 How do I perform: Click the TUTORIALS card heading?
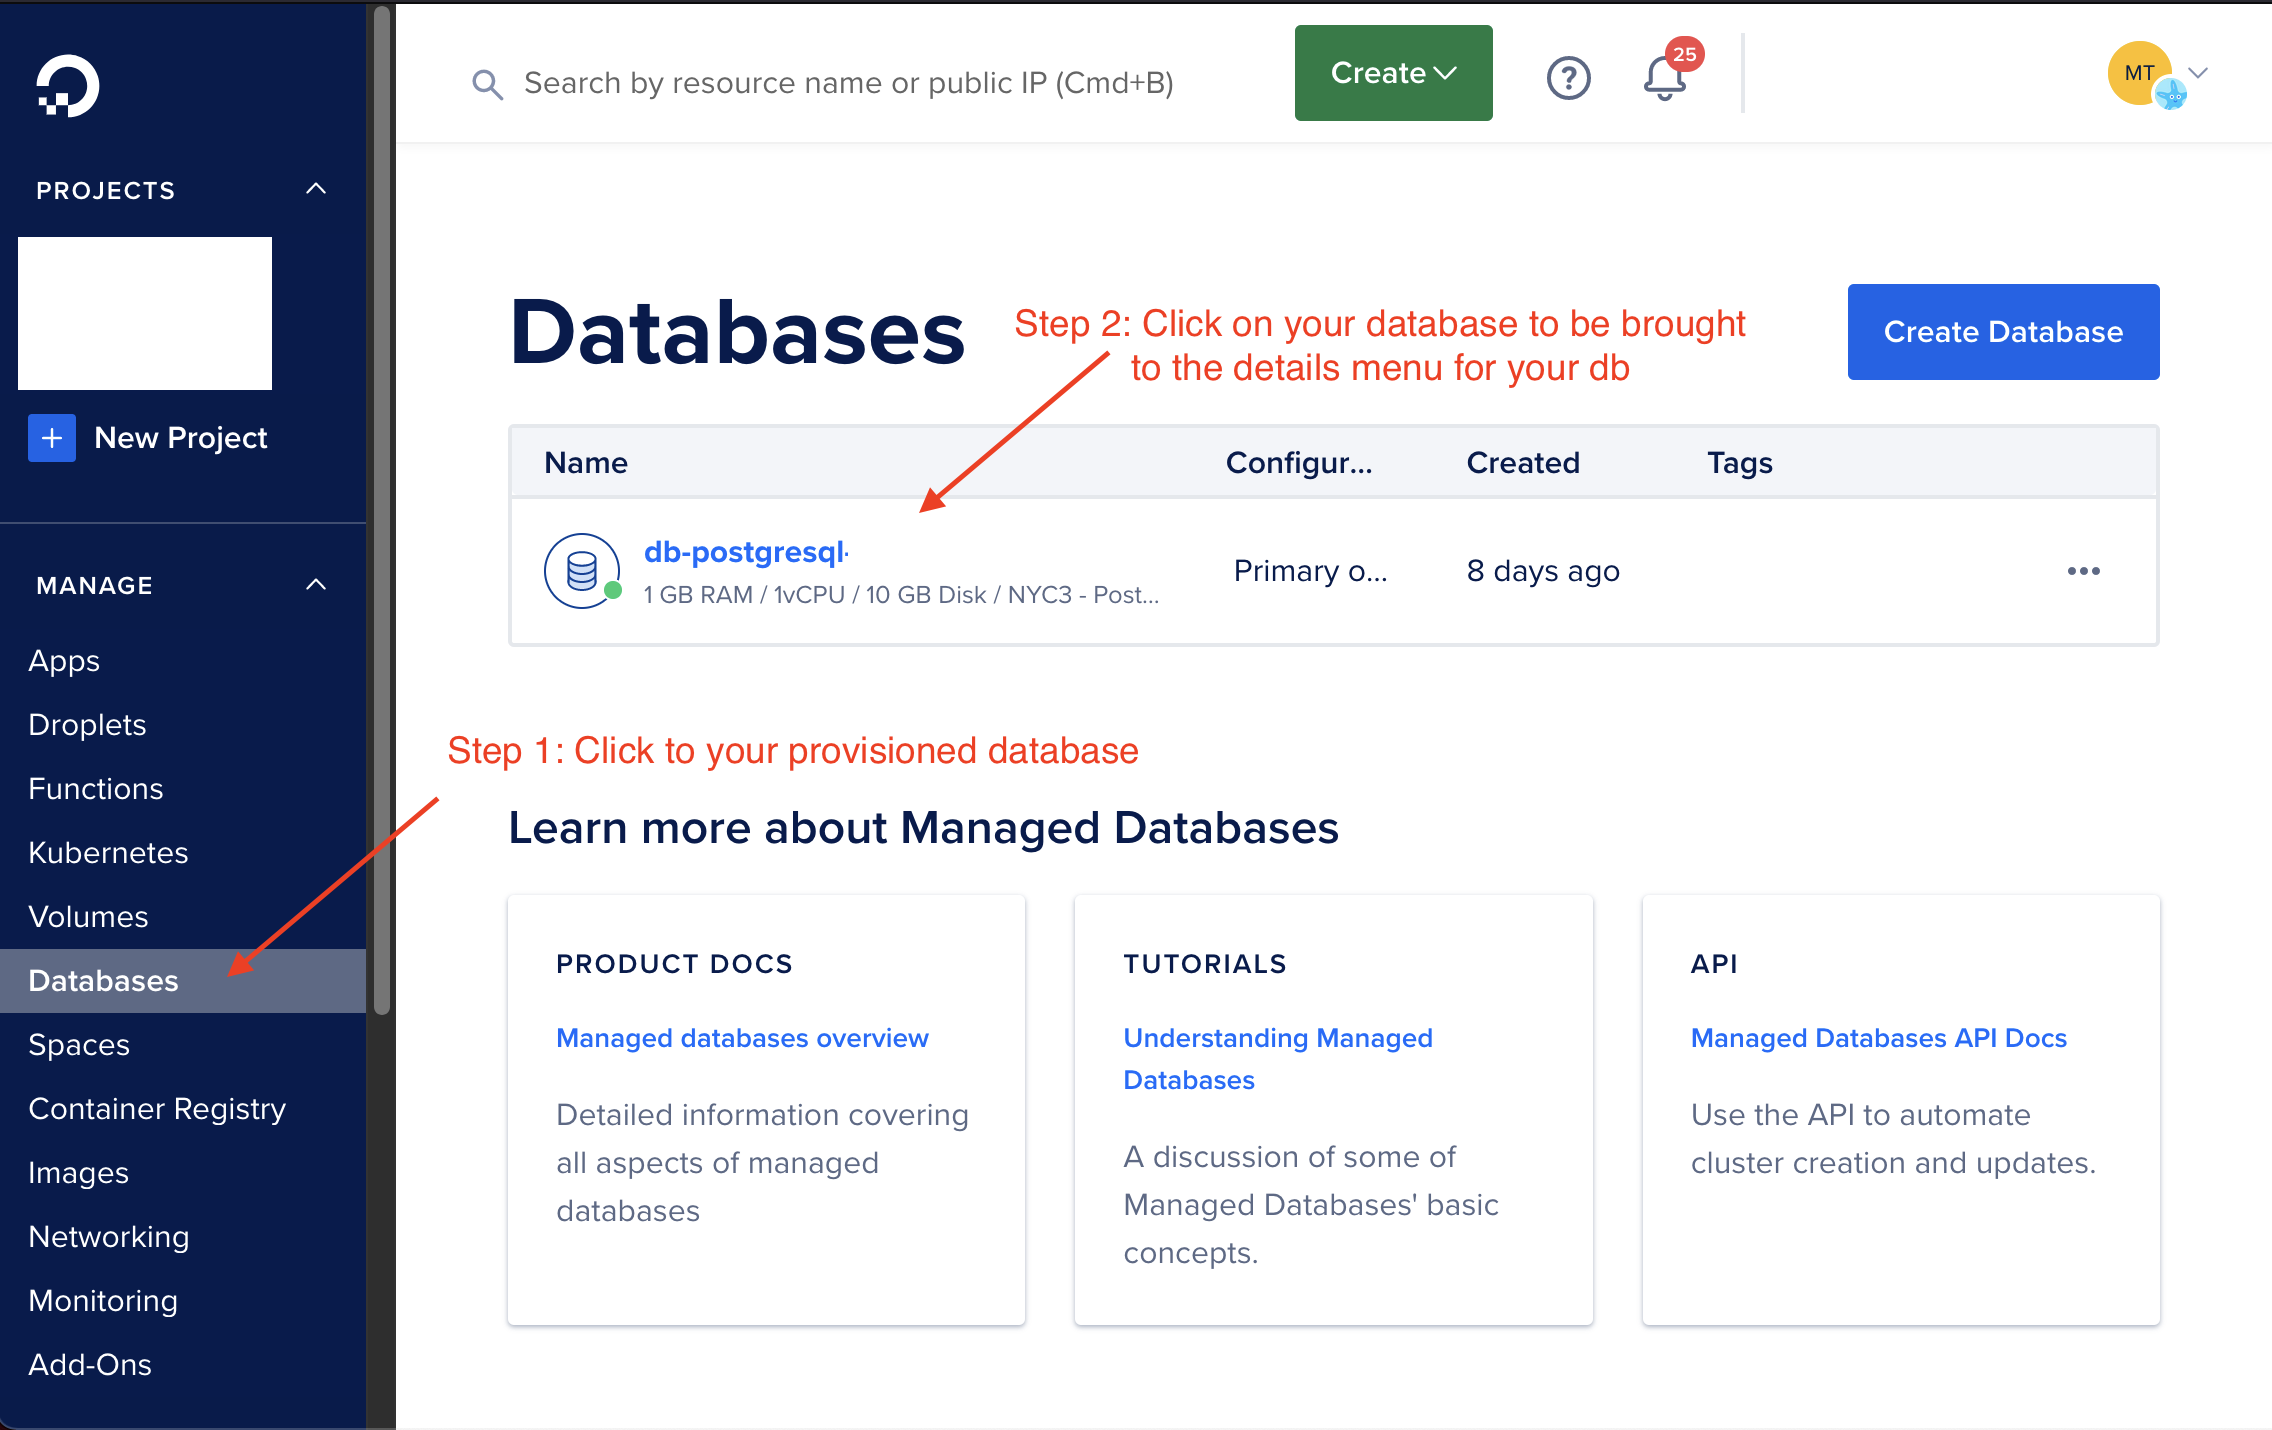1205,964
